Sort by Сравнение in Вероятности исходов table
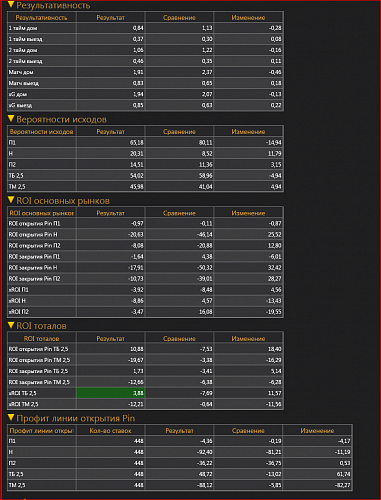The height and width of the screenshot is (500, 381). click(179, 131)
